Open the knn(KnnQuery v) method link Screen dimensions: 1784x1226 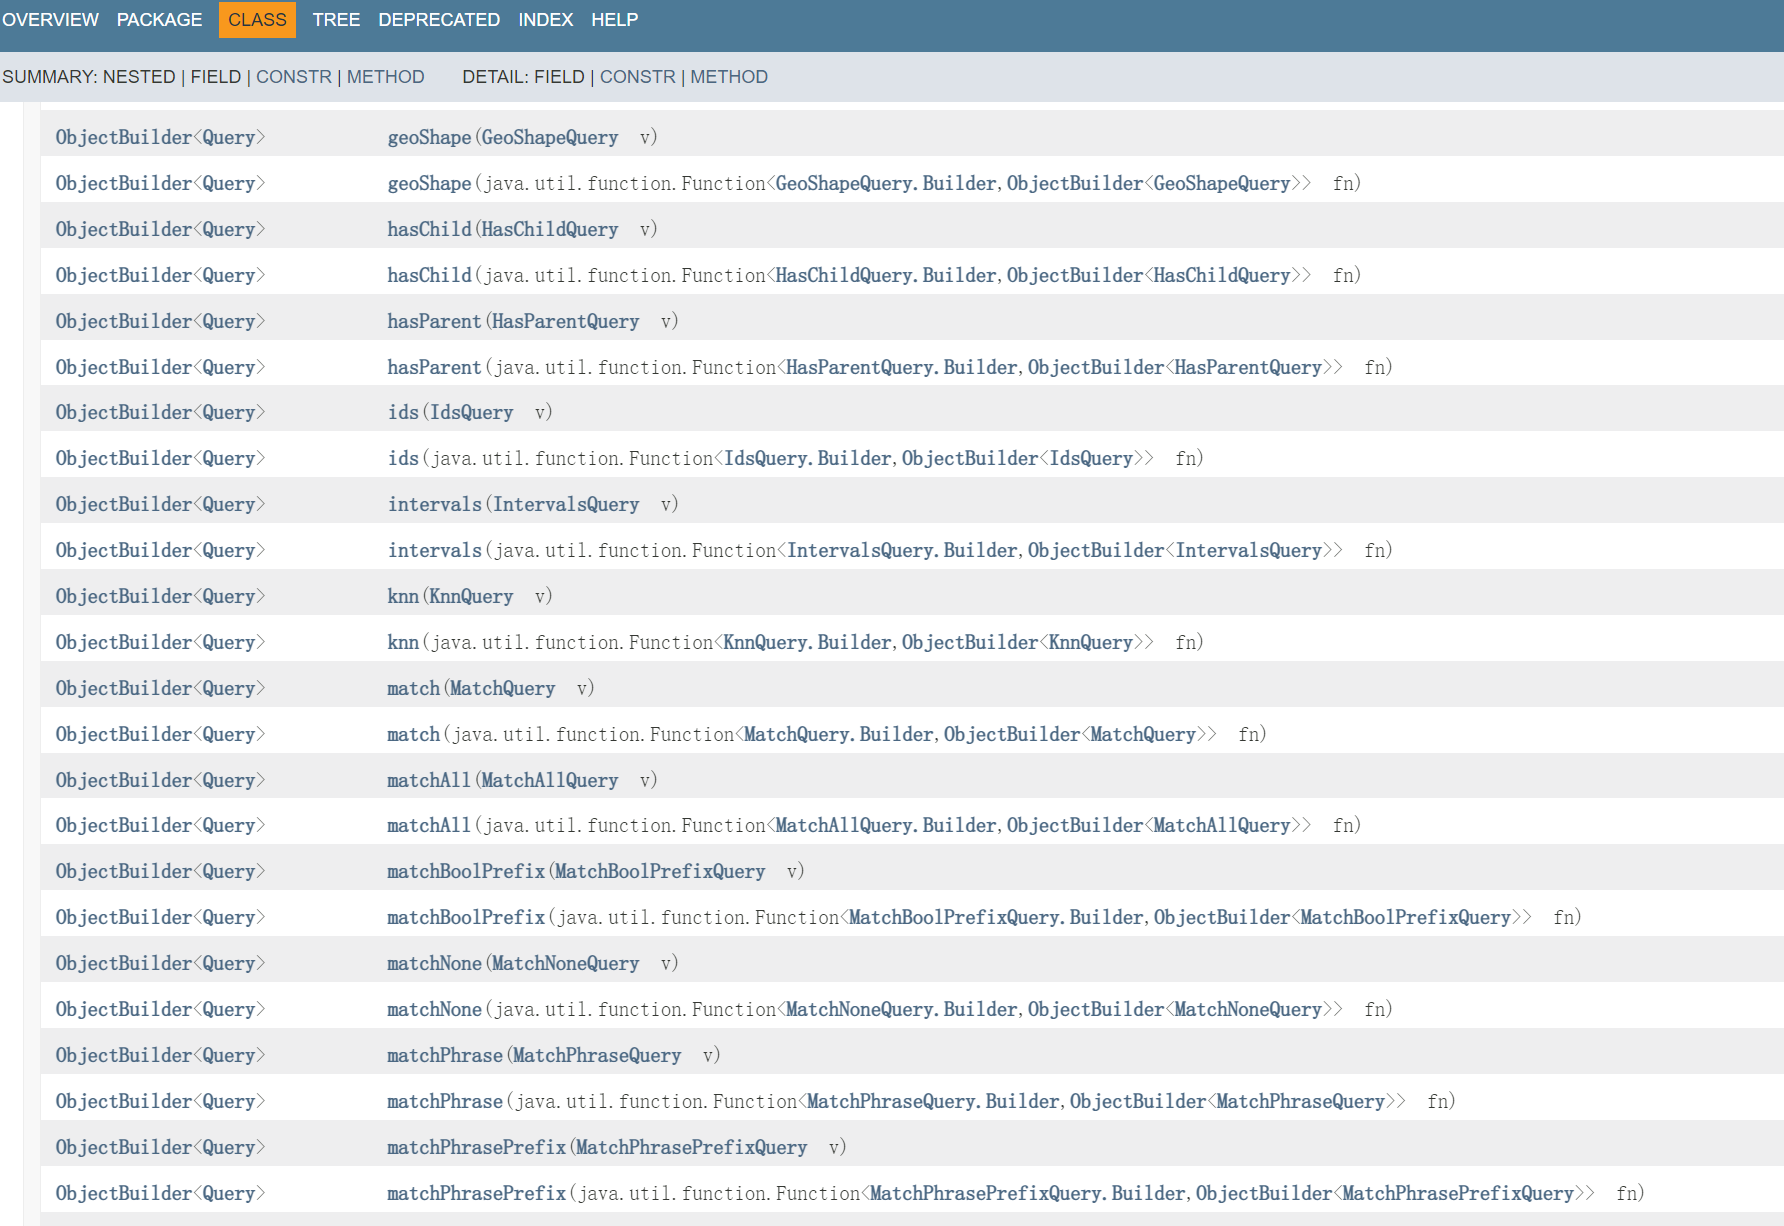403,597
